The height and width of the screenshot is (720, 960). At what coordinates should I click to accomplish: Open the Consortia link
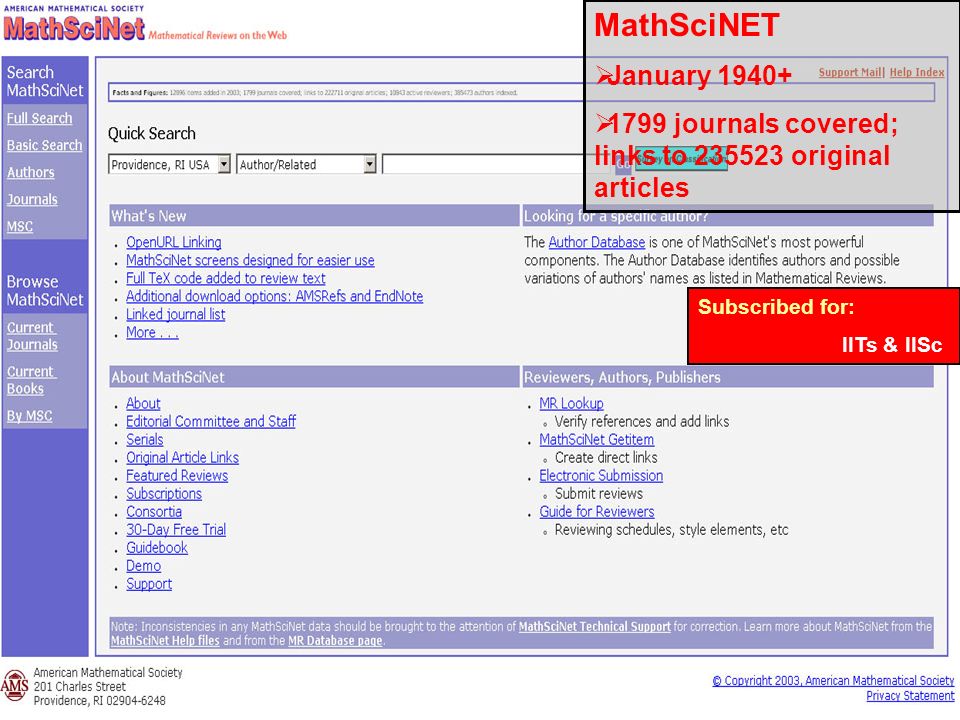coord(154,512)
